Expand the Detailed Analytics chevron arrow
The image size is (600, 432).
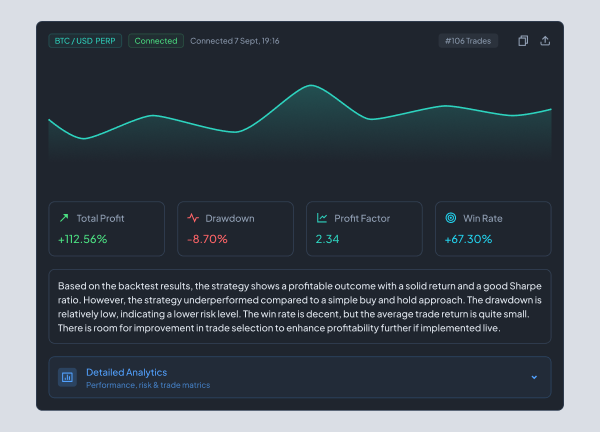click(534, 377)
